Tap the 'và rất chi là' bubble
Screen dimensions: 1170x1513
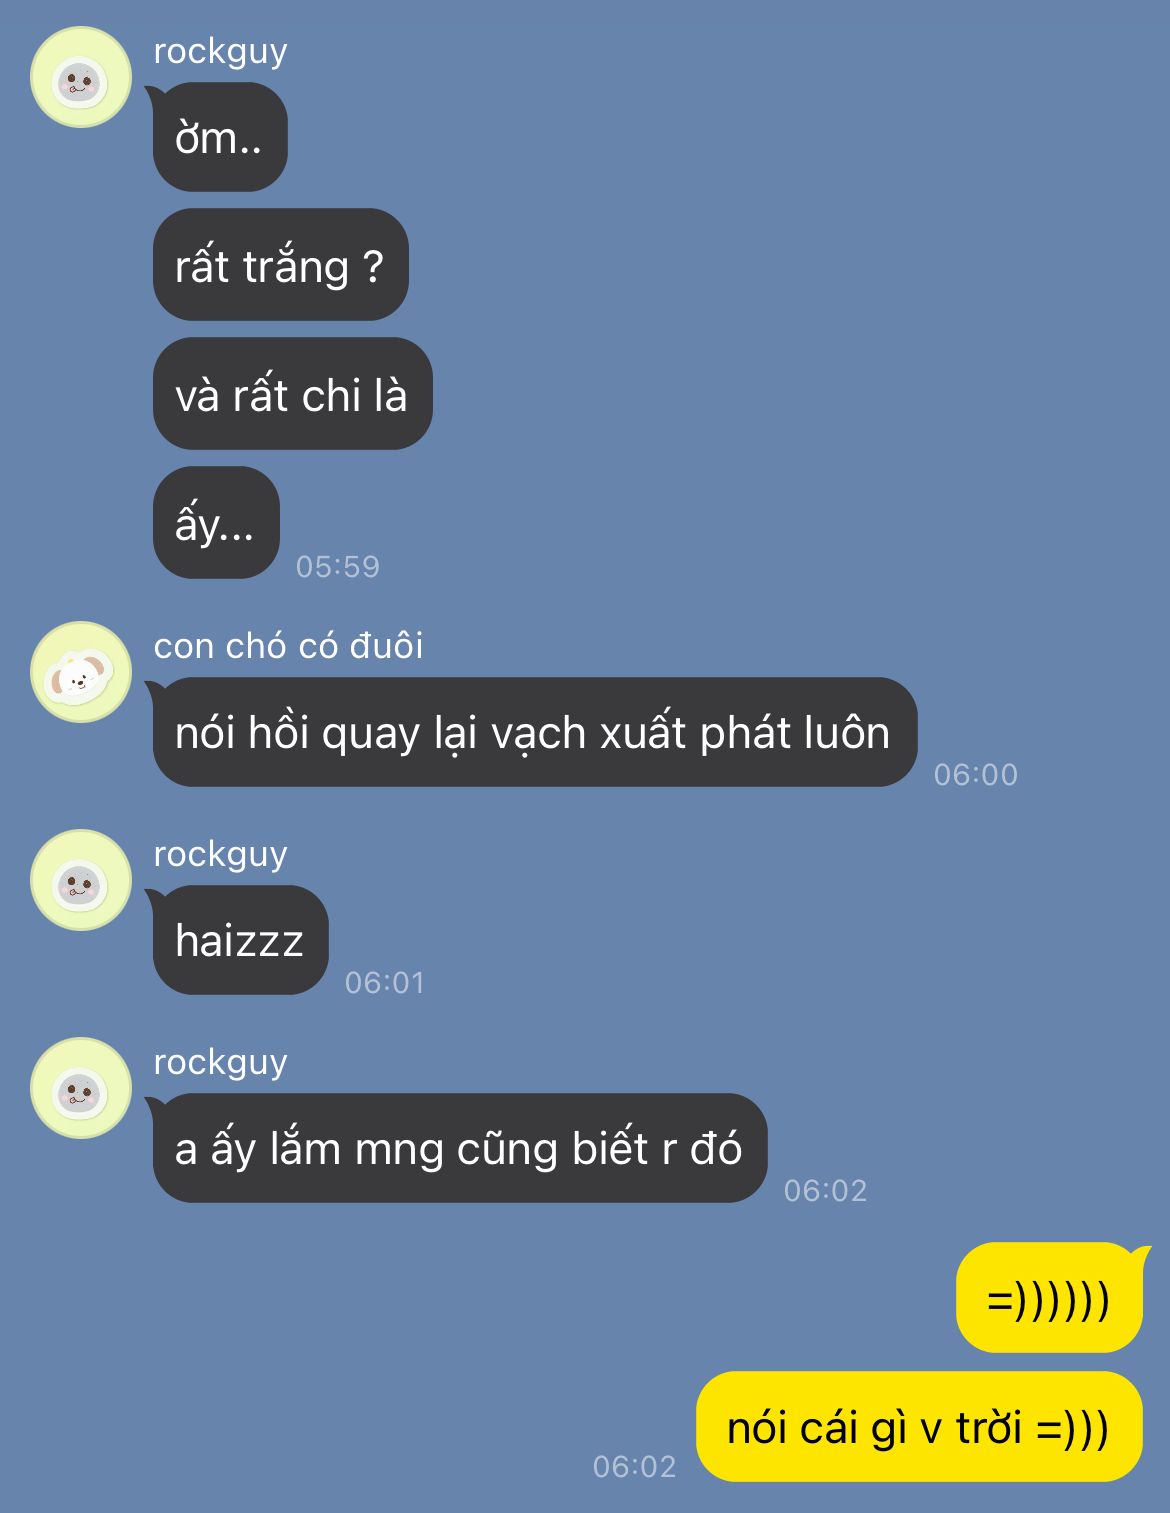(292, 394)
